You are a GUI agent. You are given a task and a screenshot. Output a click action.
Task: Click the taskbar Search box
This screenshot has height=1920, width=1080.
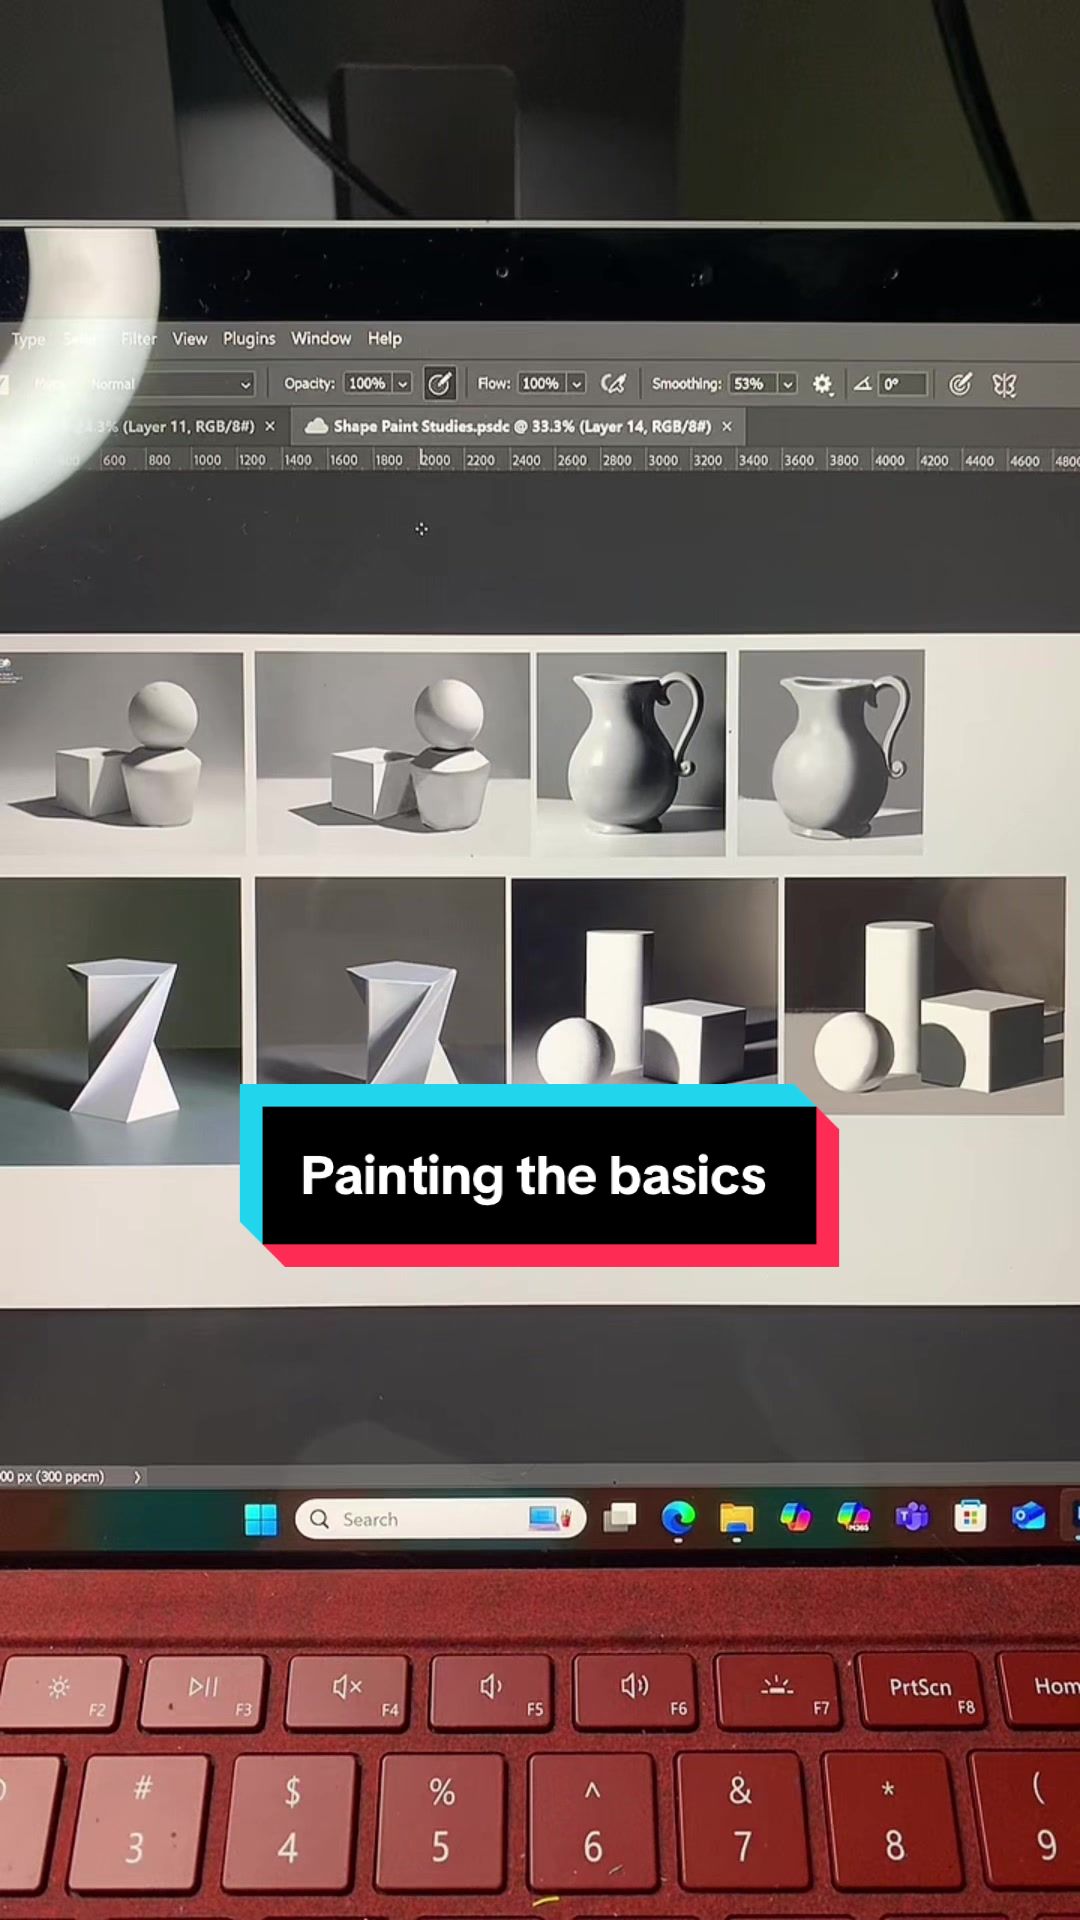coord(440,1519)
